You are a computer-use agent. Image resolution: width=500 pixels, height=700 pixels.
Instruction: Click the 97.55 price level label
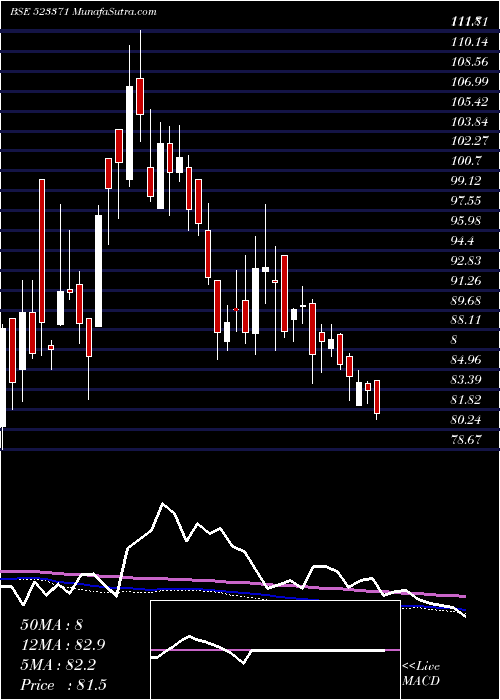point(466,200)
